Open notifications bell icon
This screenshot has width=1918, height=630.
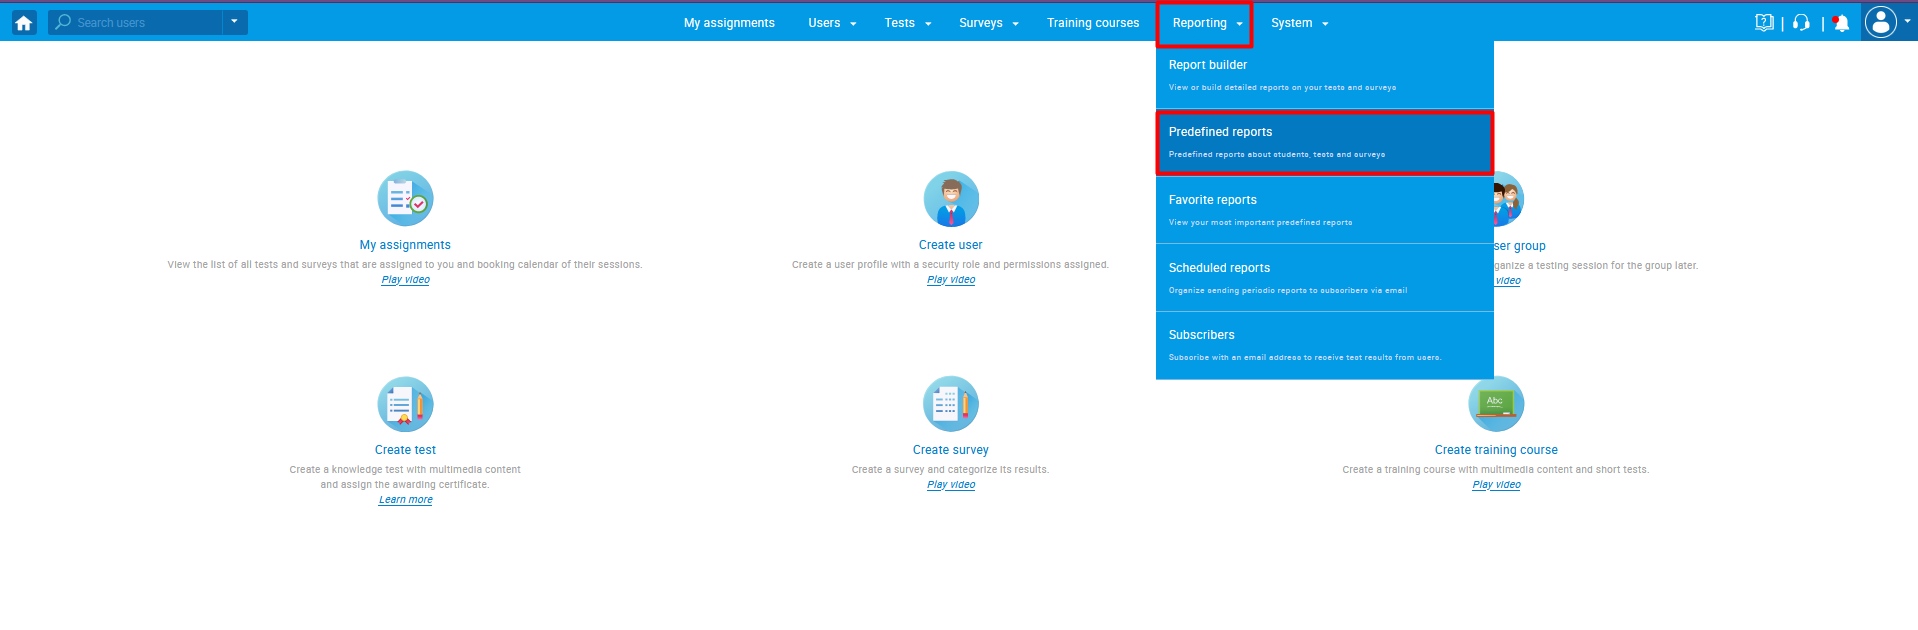[x=1840, y=22]
